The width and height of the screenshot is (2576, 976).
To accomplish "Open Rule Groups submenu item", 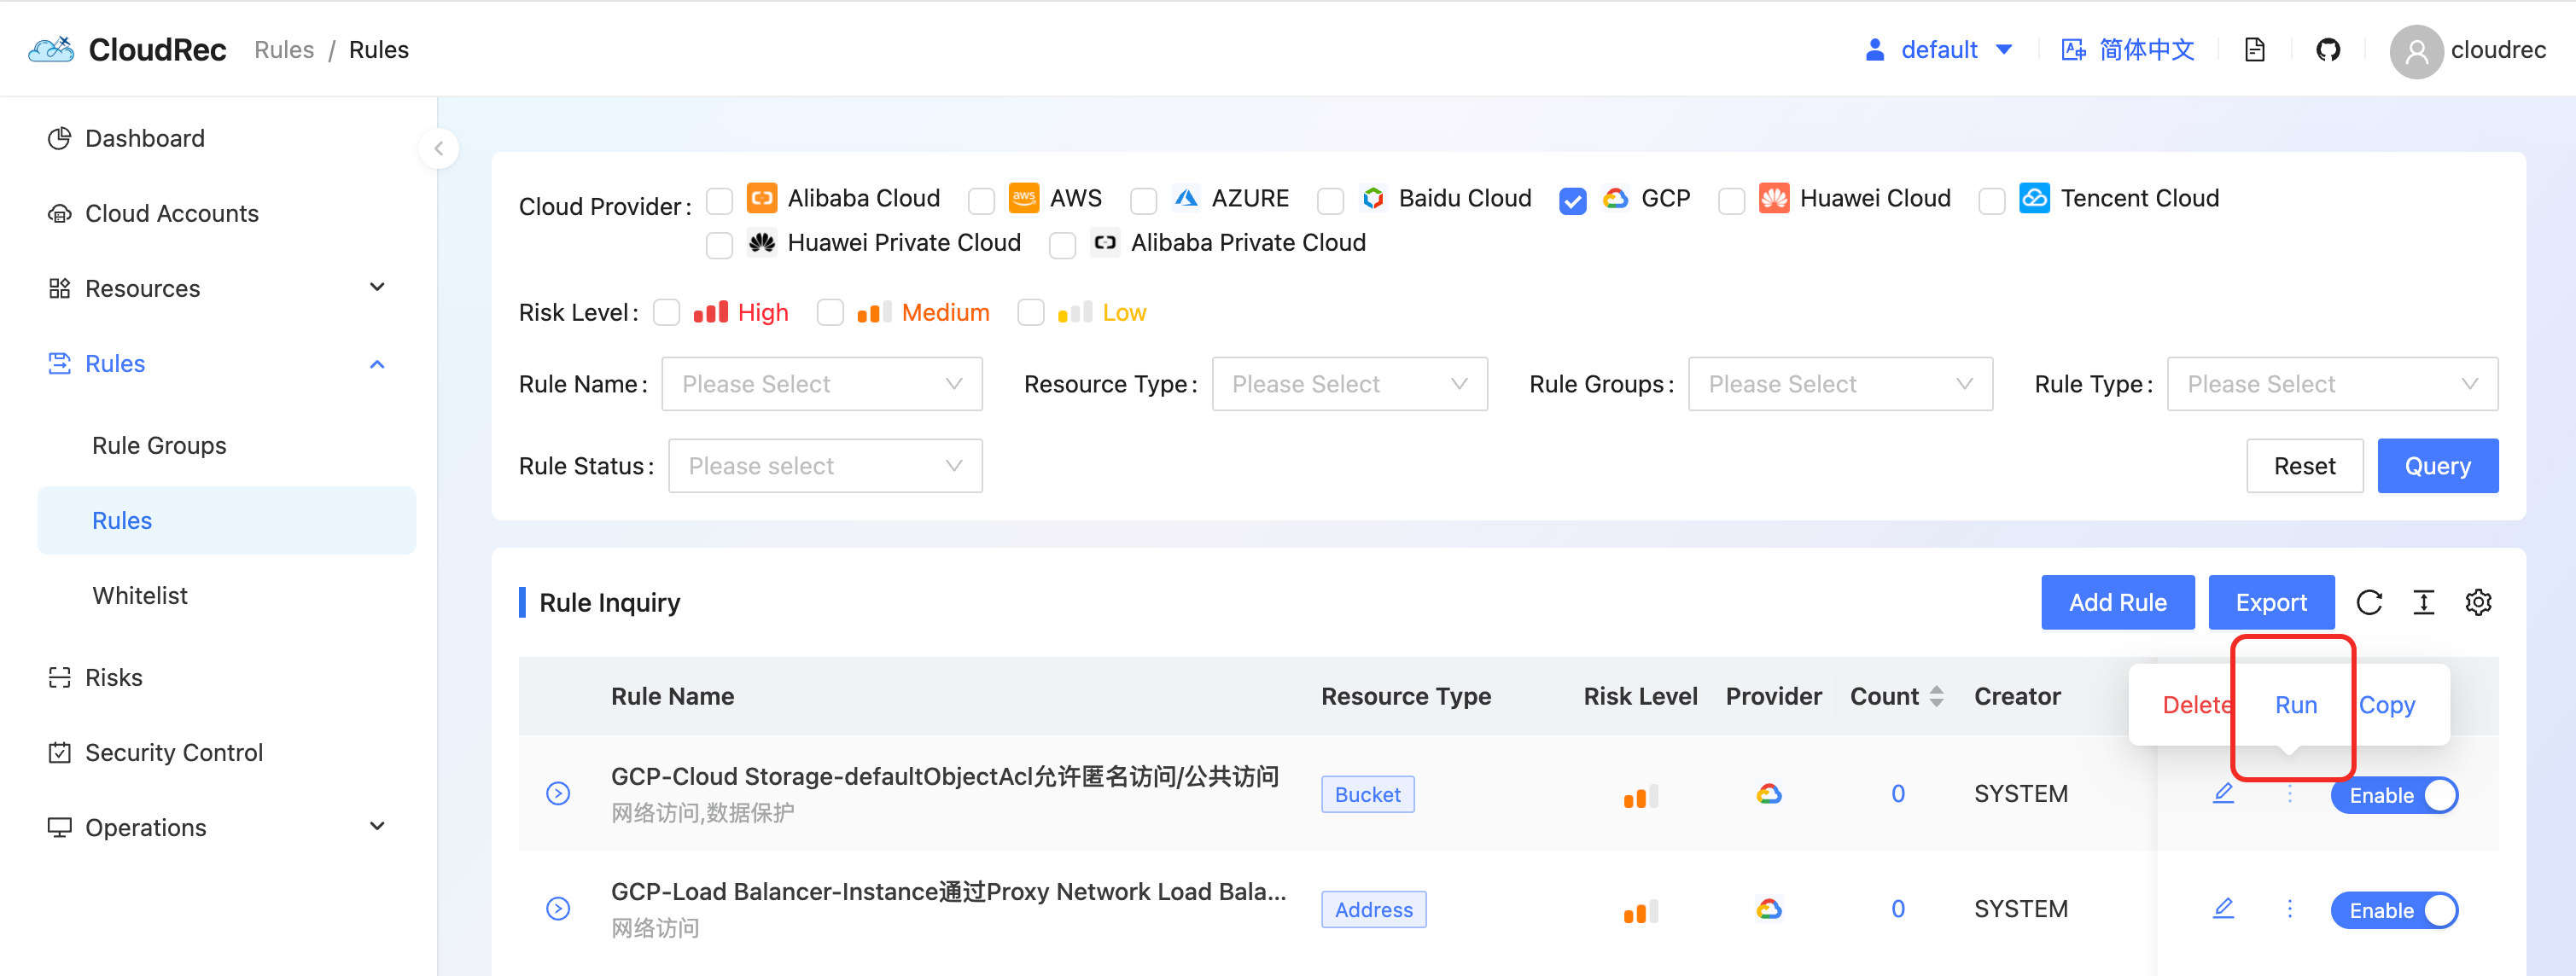I will 226,445.
